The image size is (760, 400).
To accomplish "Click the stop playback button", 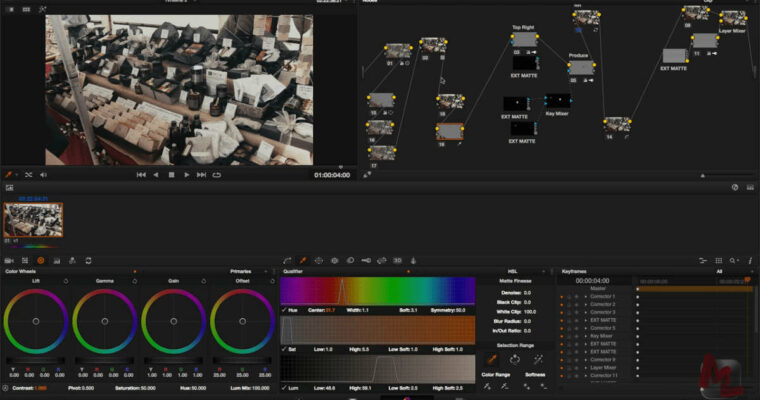I will pyautogui.click(x=171, y=175).
